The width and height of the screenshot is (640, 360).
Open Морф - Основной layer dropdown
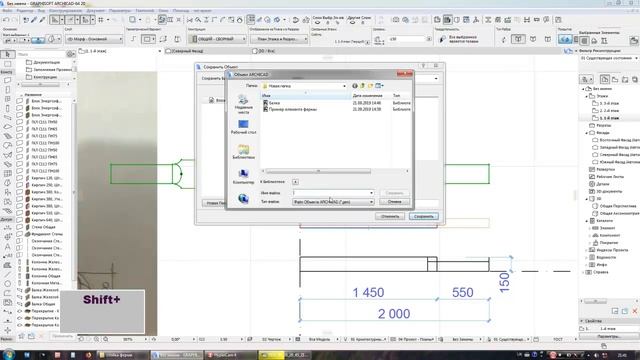(x=94, y=39)
